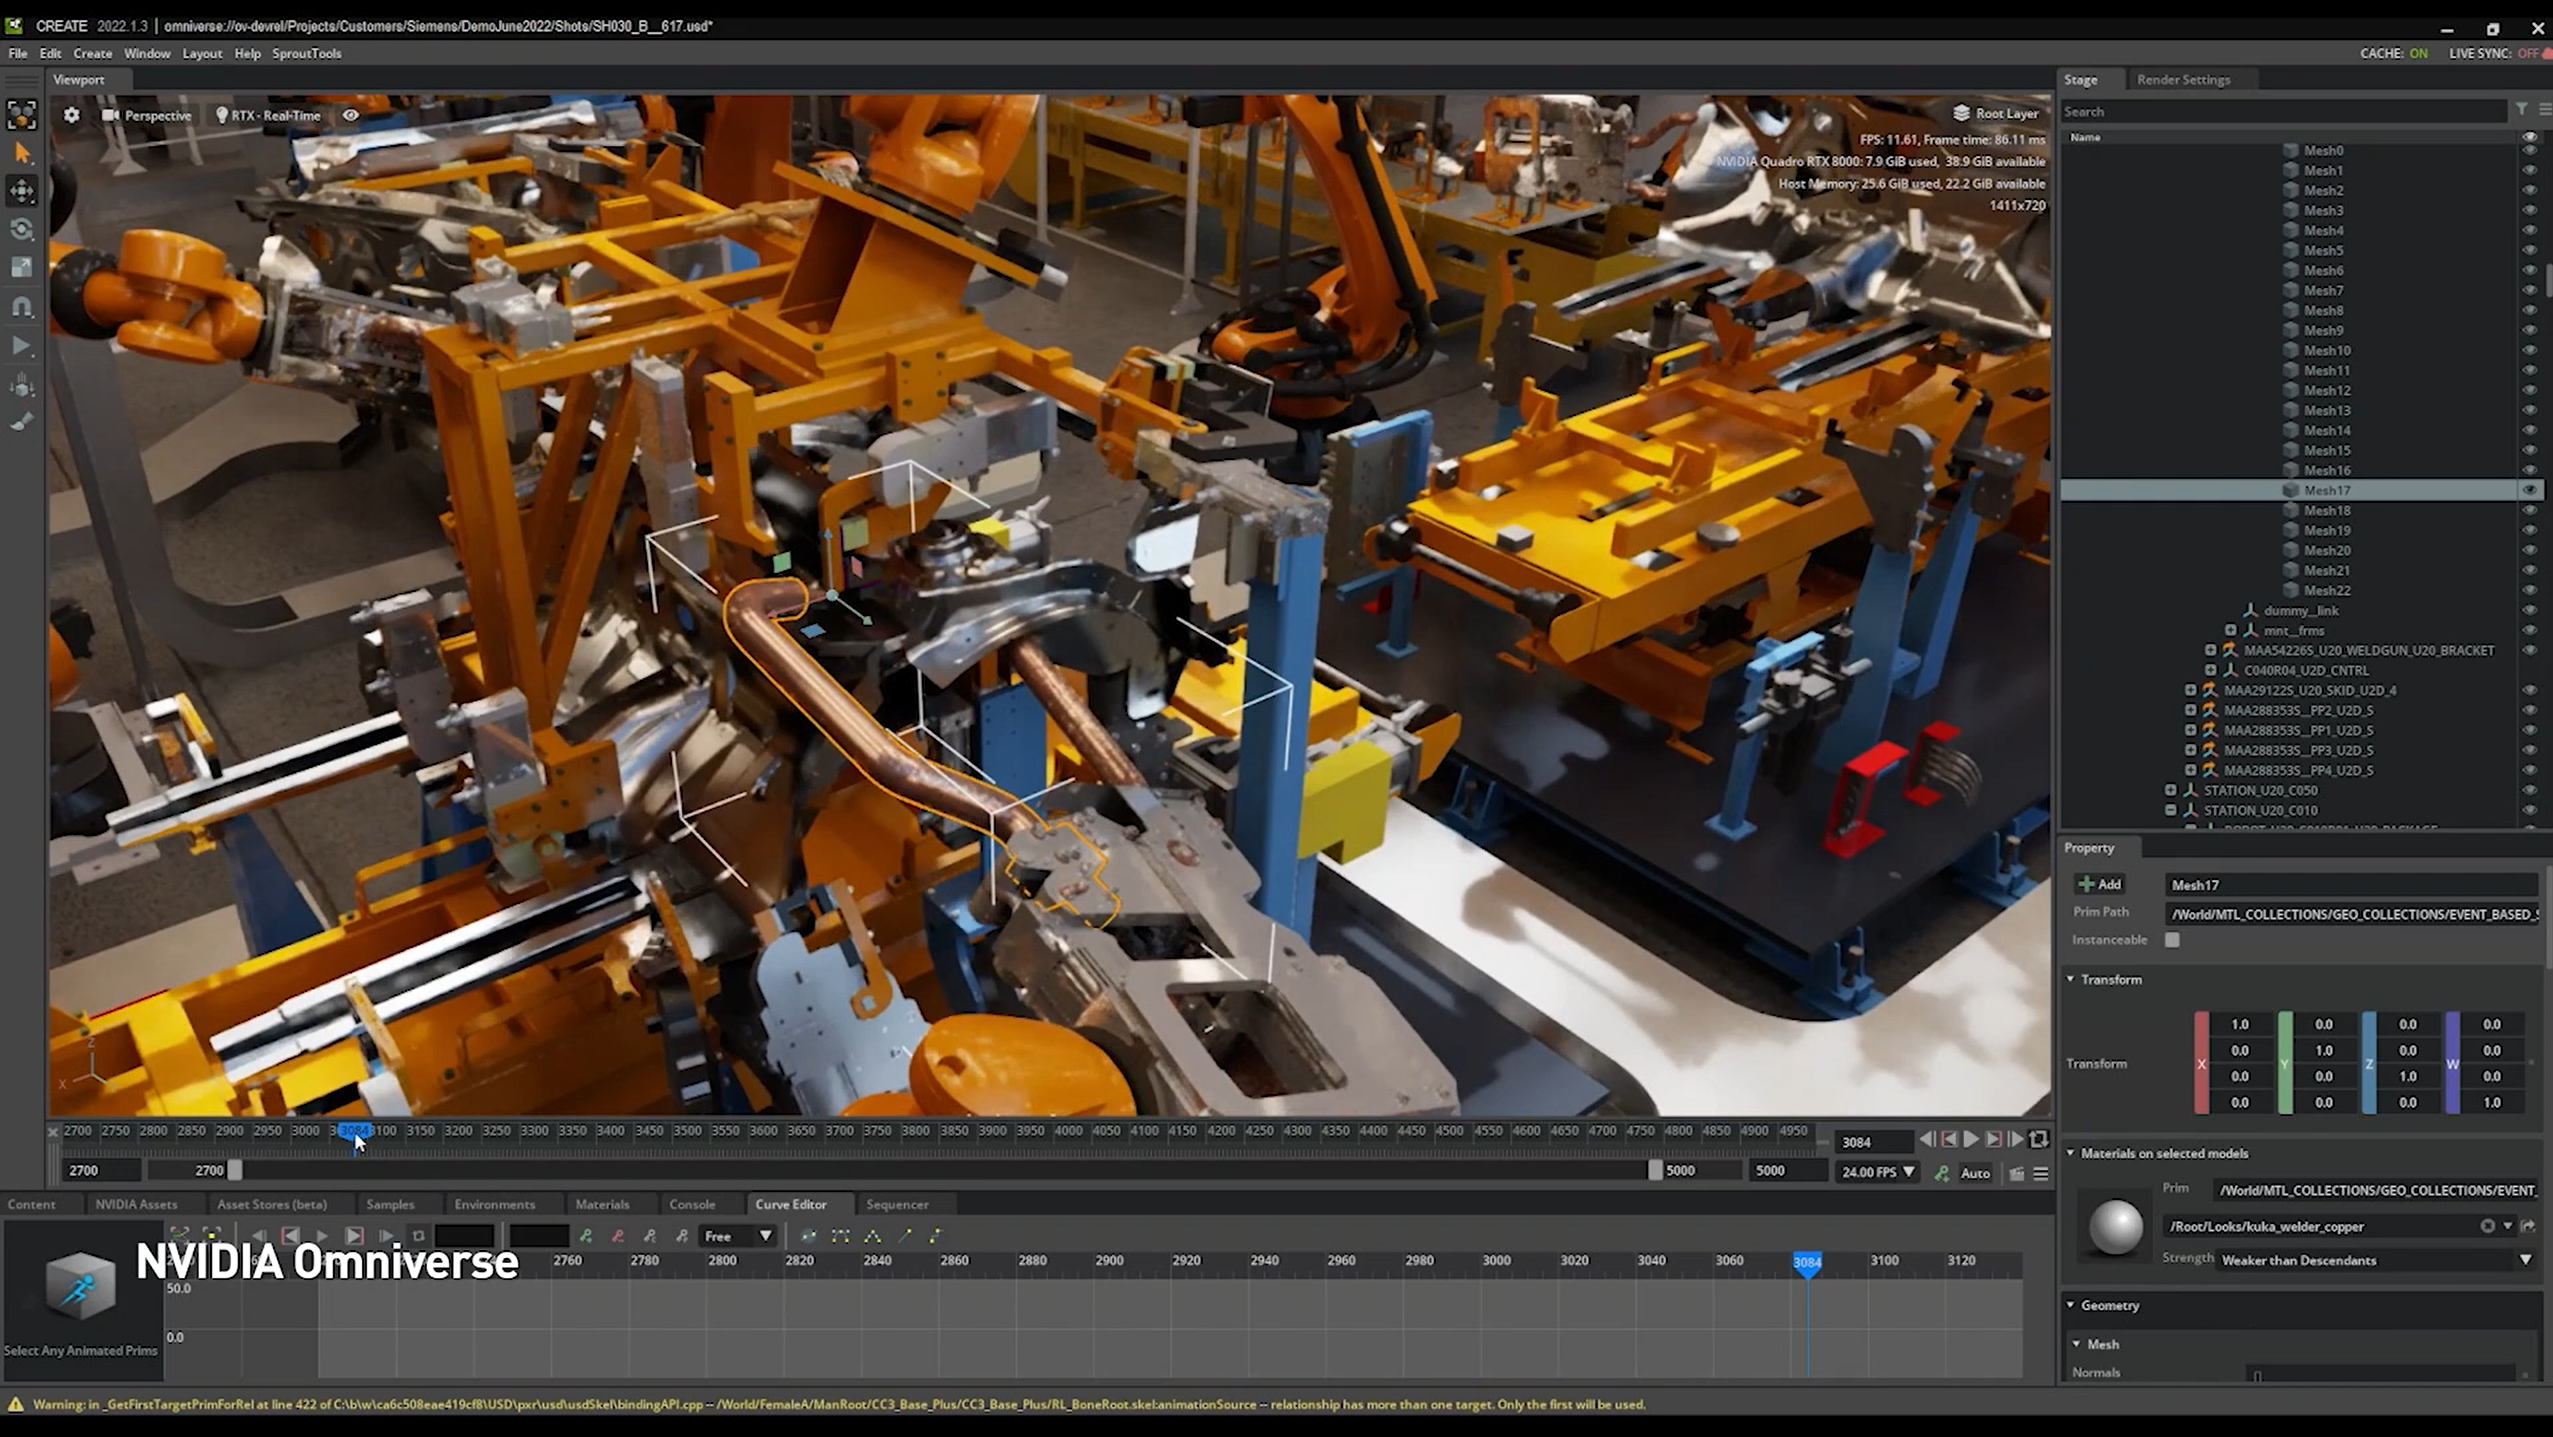Open the 24.00 FPS dropdown
Viewport: 2553px width, 1437px height.
click(x=1877, y=1172)
